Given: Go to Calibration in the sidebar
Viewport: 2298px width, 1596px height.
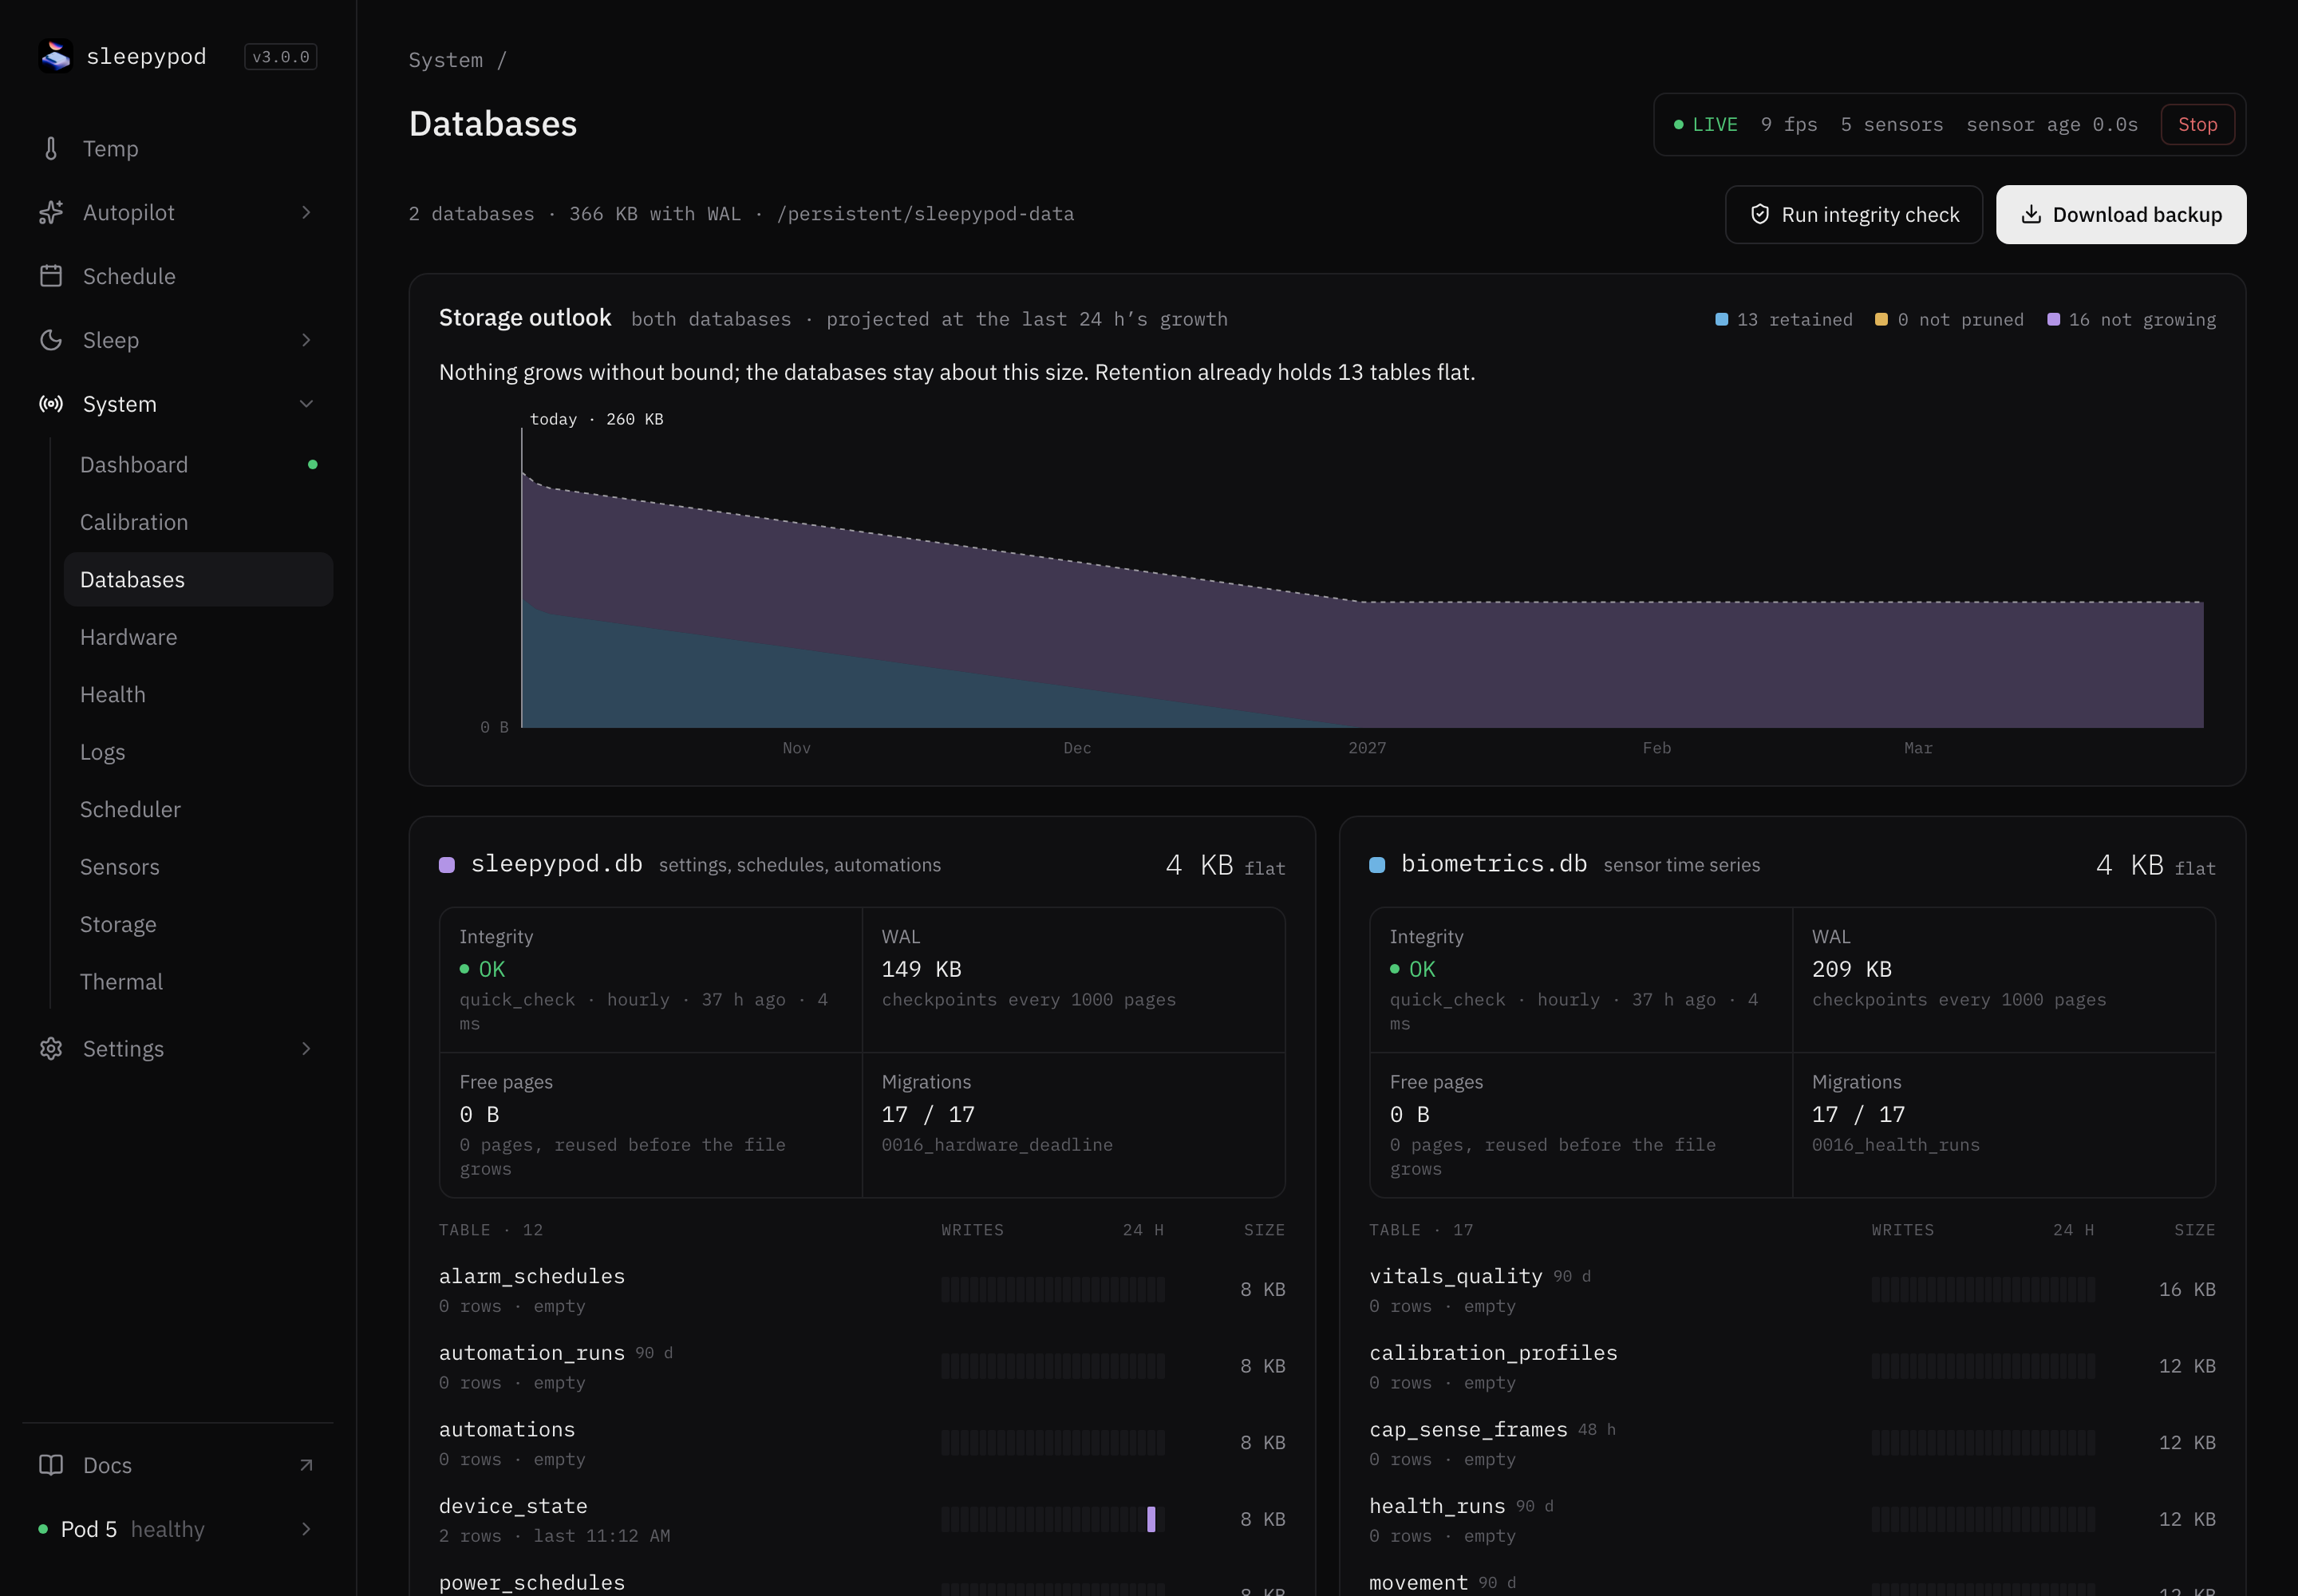Looking at the screenshot, I should pyautogui.click(x=198, y=522).
